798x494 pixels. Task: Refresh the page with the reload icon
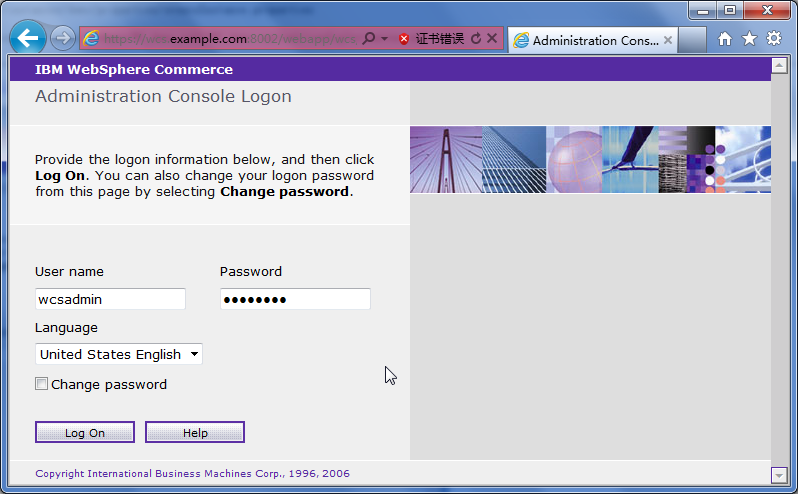tap(476, 39)
